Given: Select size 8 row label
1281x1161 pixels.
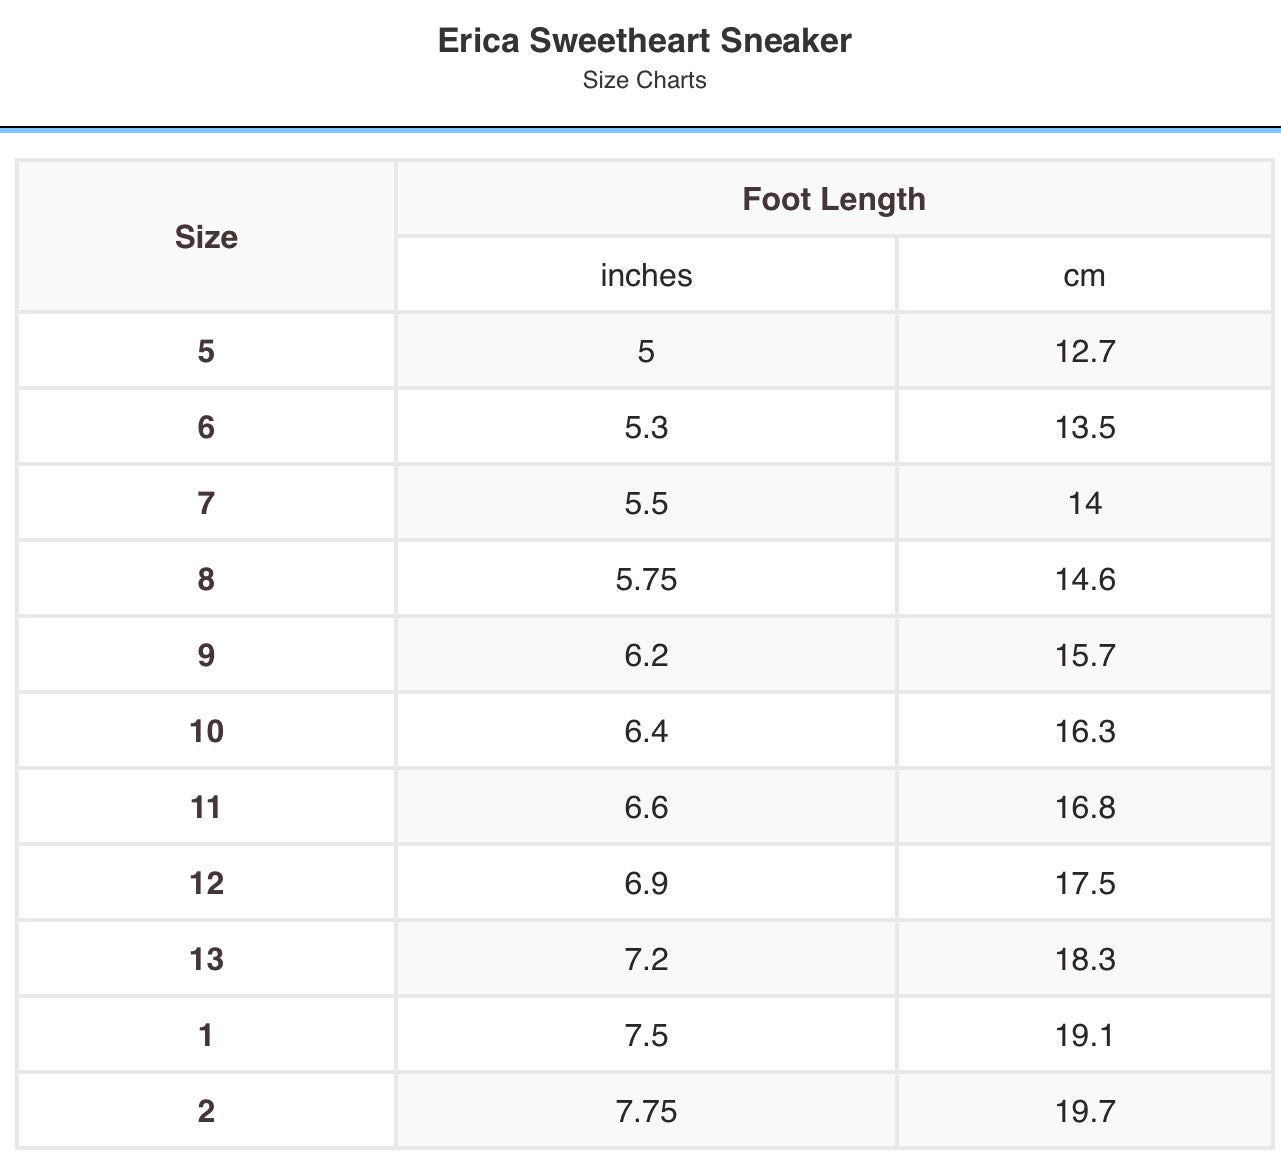Looking at the screenshot, I should (206, 579).
